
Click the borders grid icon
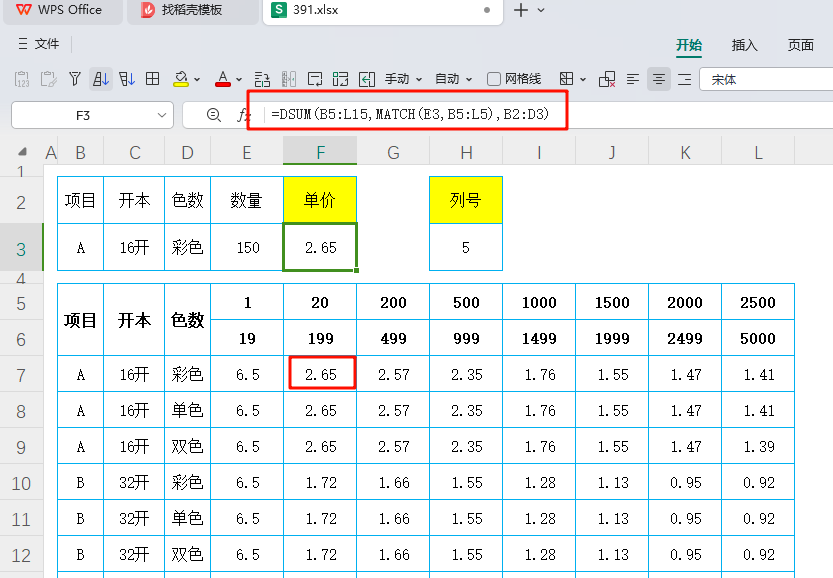(x=566, y=79)
